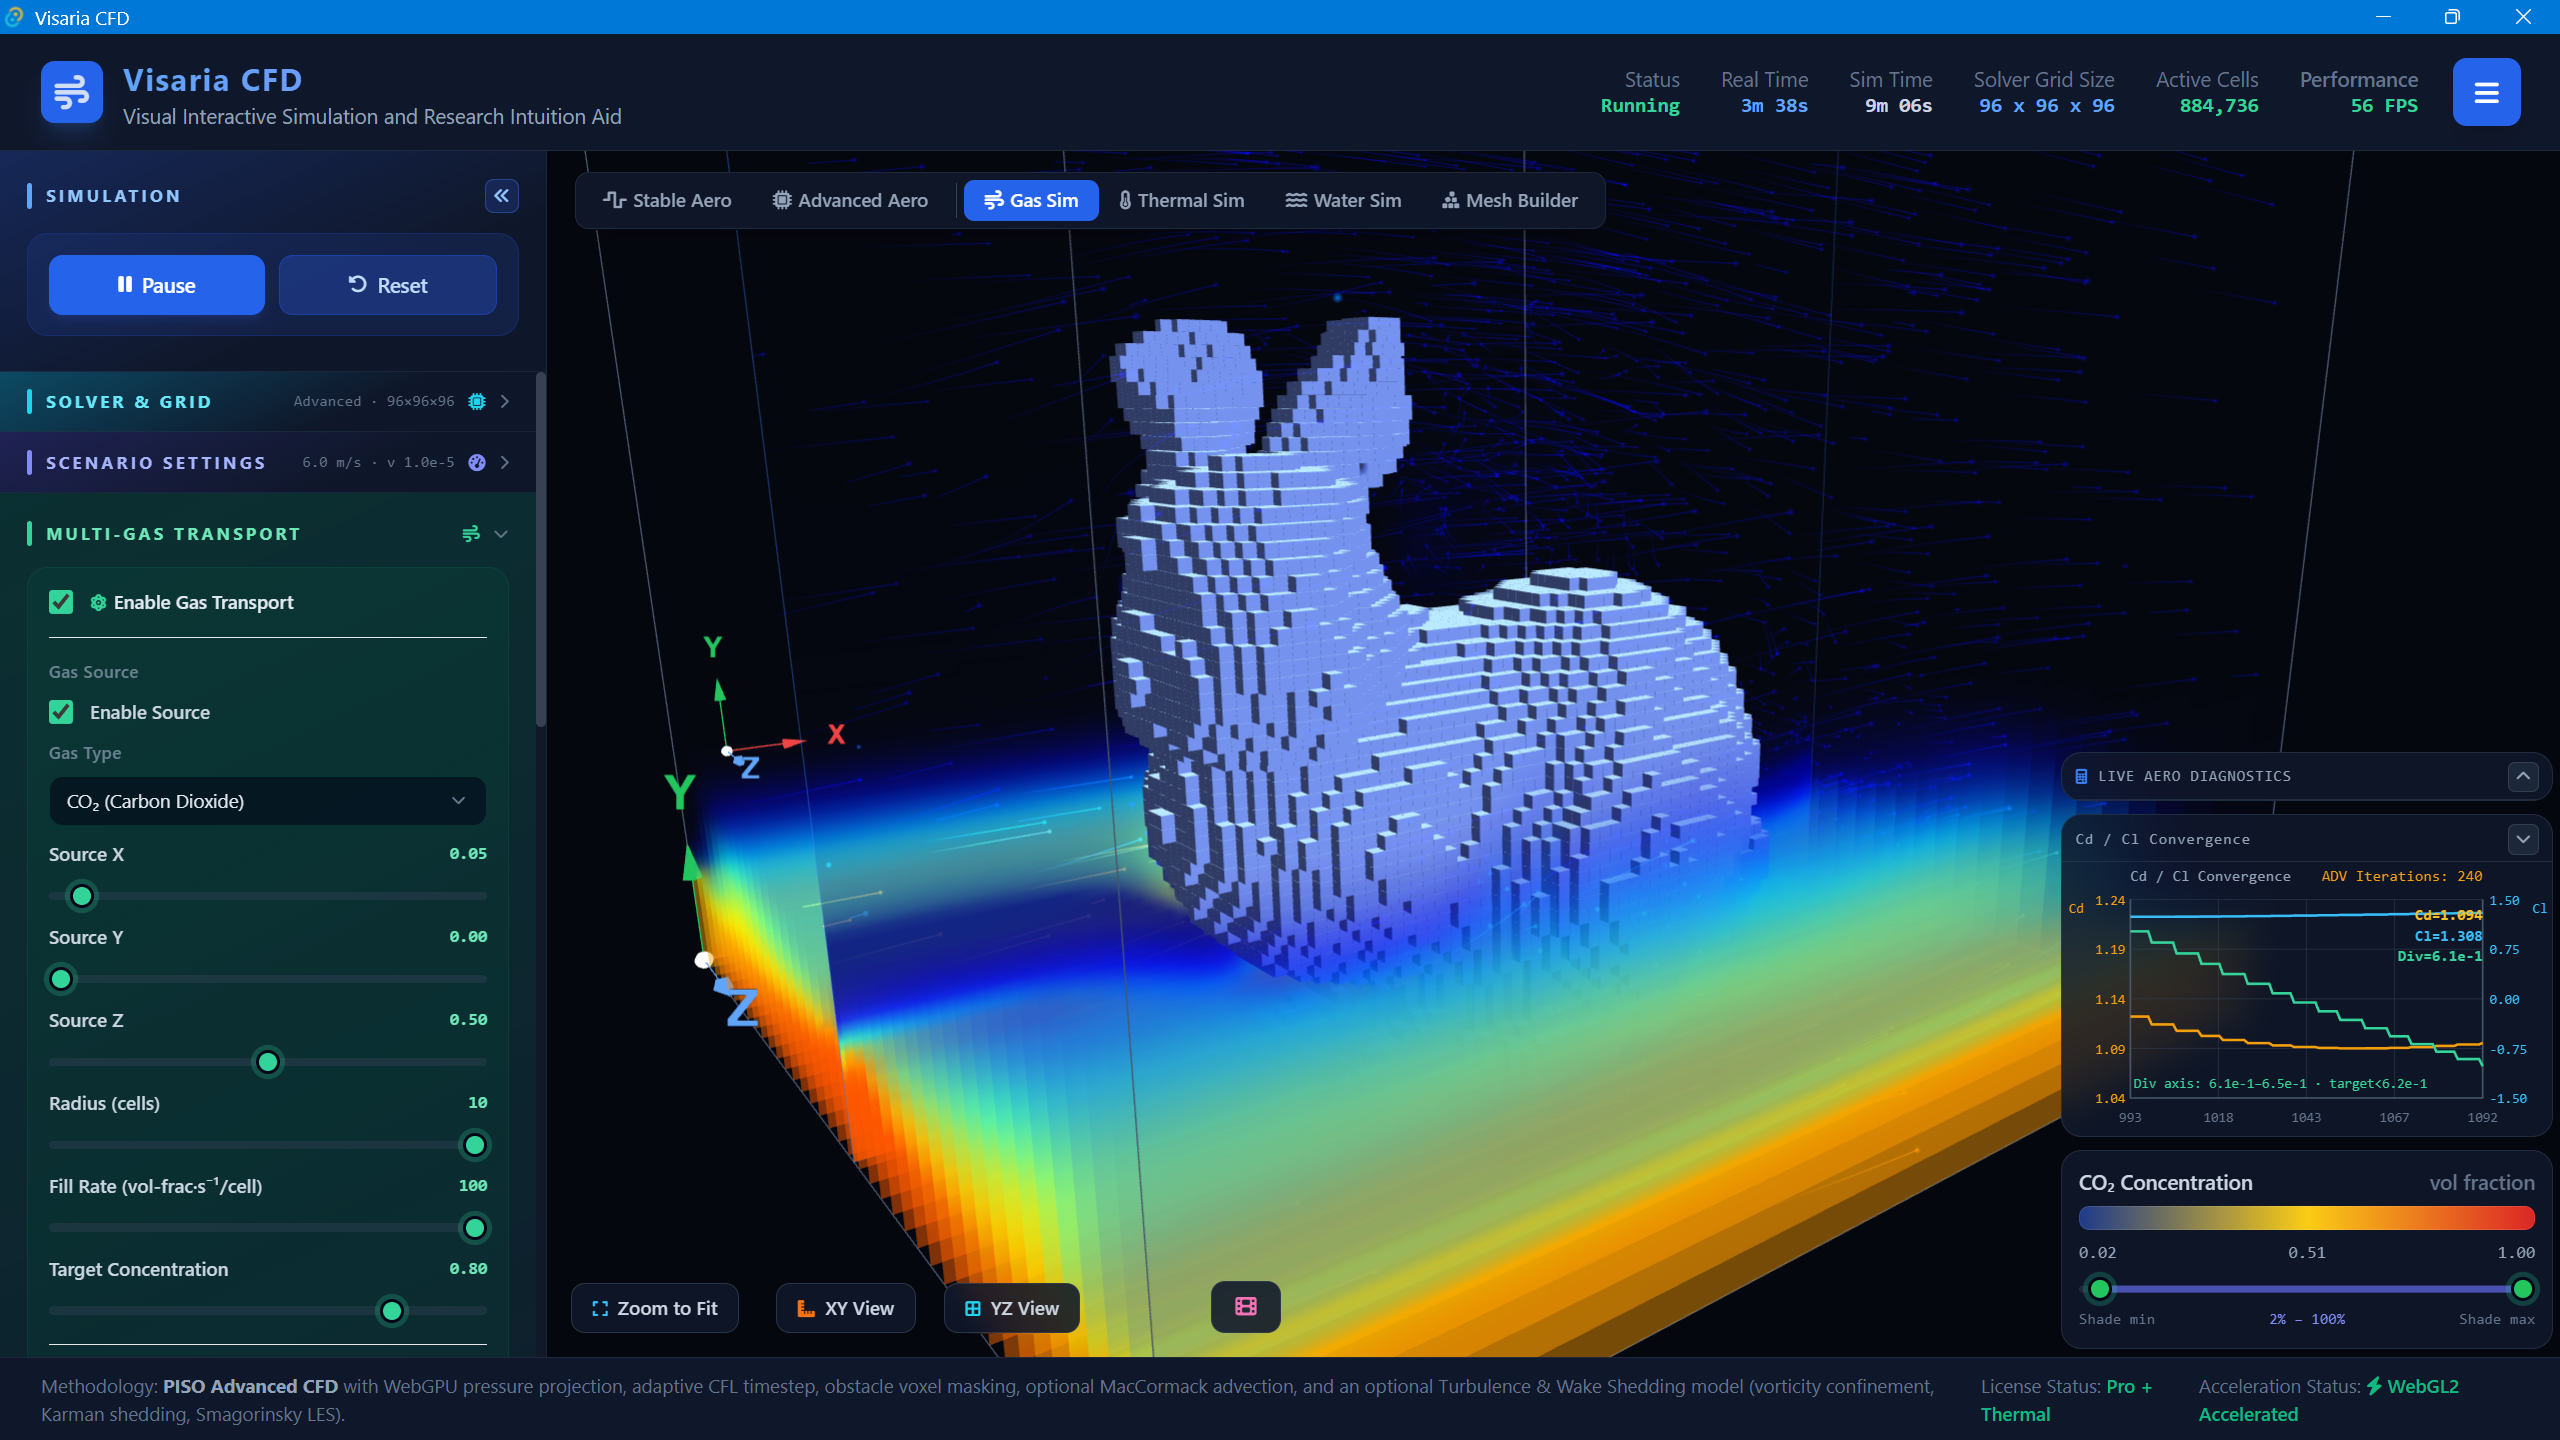Click the Solver Grid Size '96 x 96 x 96' value
Image resolution: width=2560 pixels, height=1440 pixels.
(2047, 106)
